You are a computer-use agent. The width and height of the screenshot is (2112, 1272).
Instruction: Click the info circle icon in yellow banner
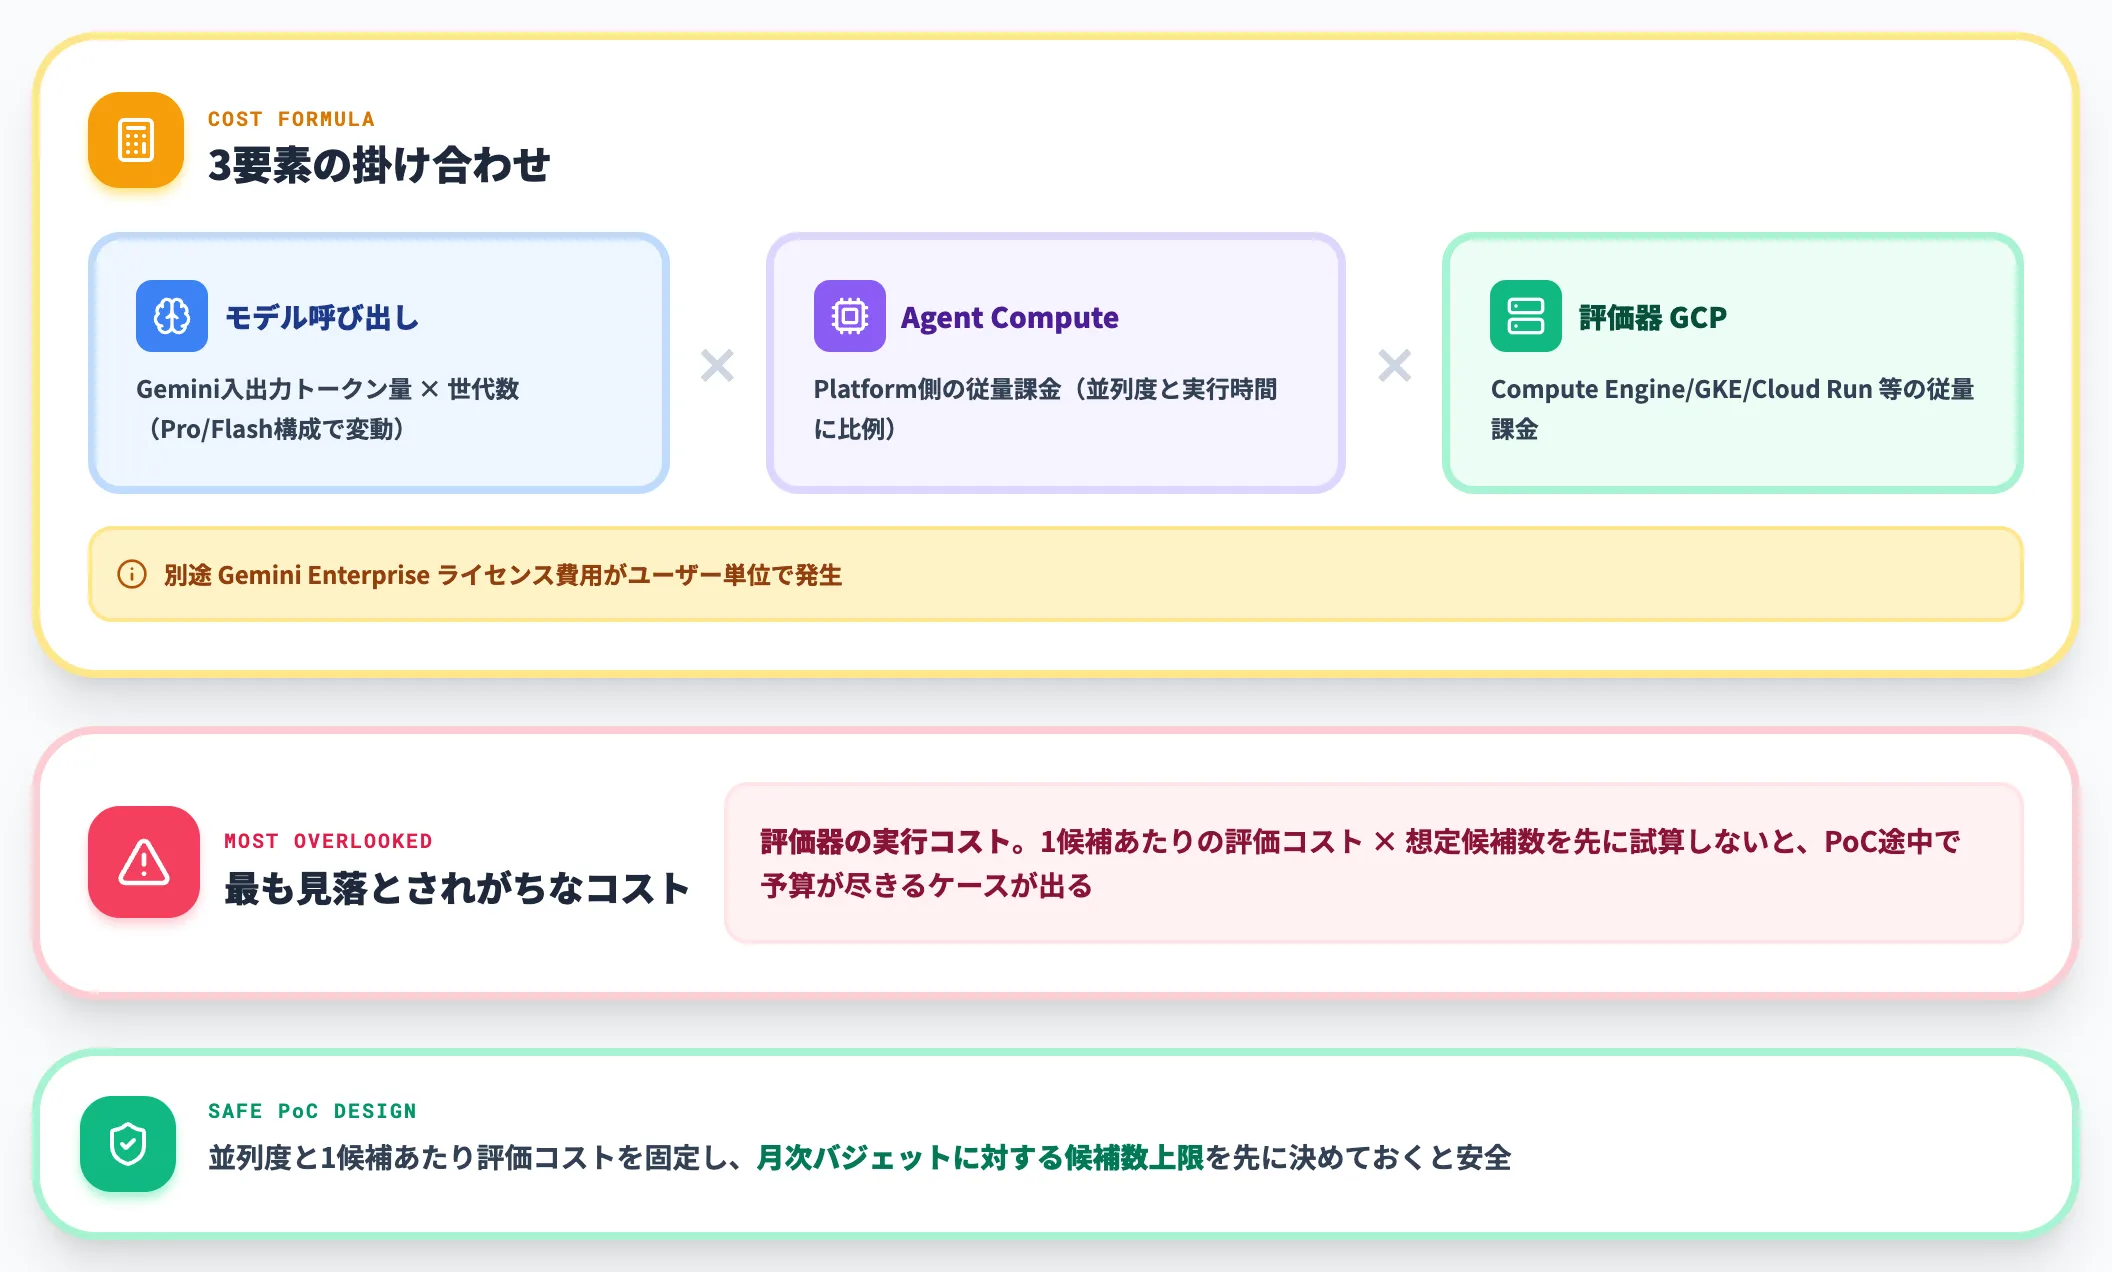[x=132, y=574]
